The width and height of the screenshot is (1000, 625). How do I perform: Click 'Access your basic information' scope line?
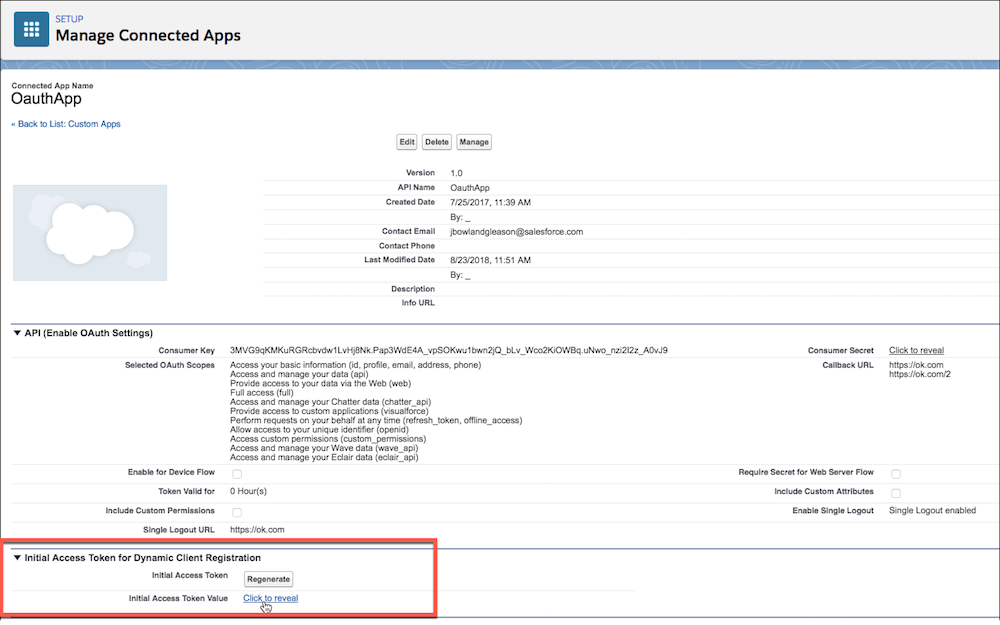(355, 365)
